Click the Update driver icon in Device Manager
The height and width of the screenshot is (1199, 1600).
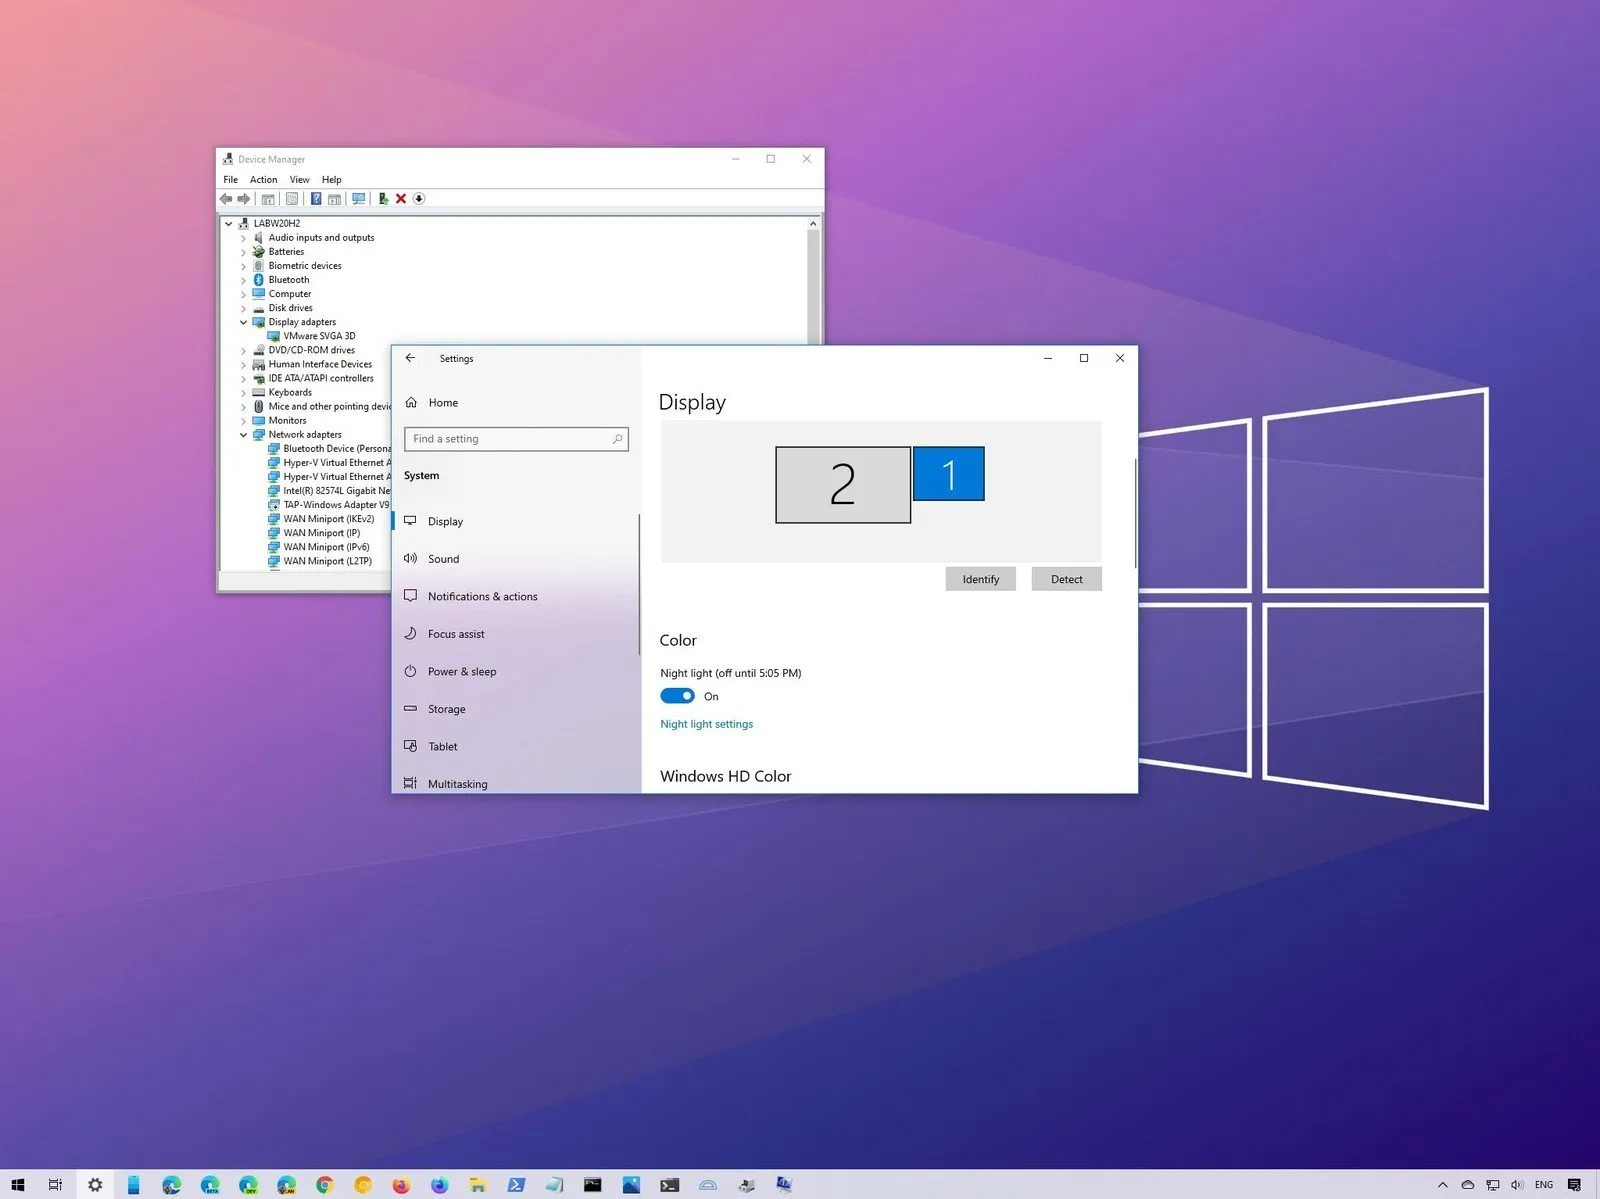click(383, 199)
